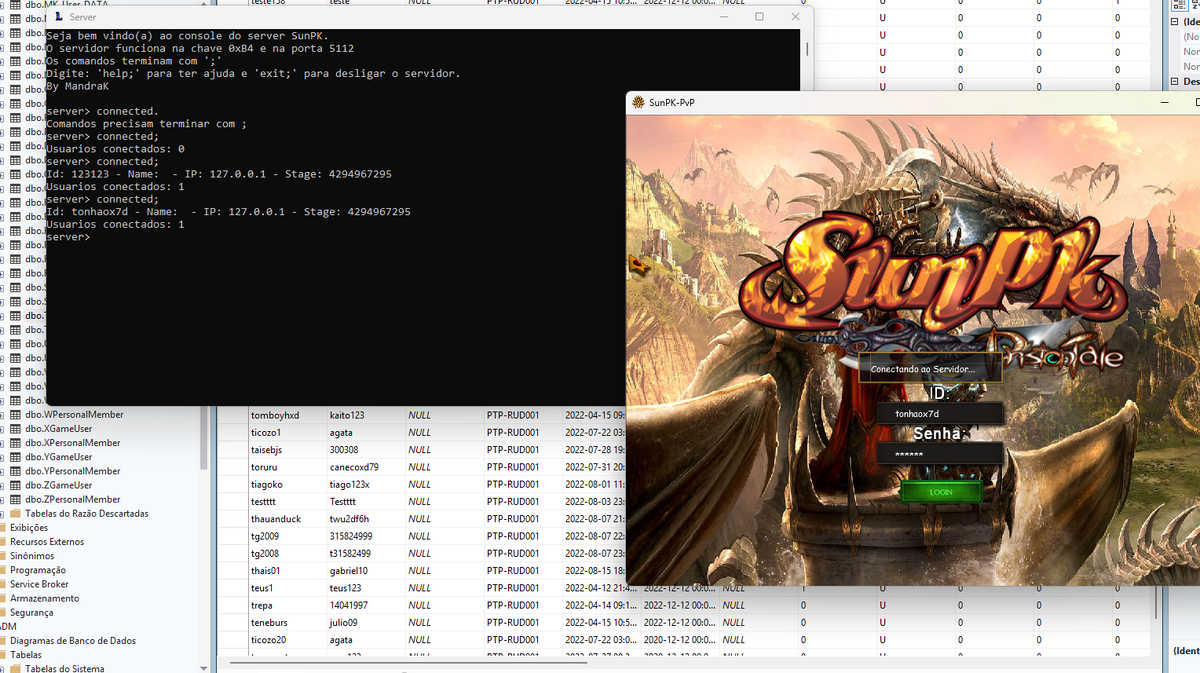Collapse the (Identidade) properties section

click(1175, 21)
